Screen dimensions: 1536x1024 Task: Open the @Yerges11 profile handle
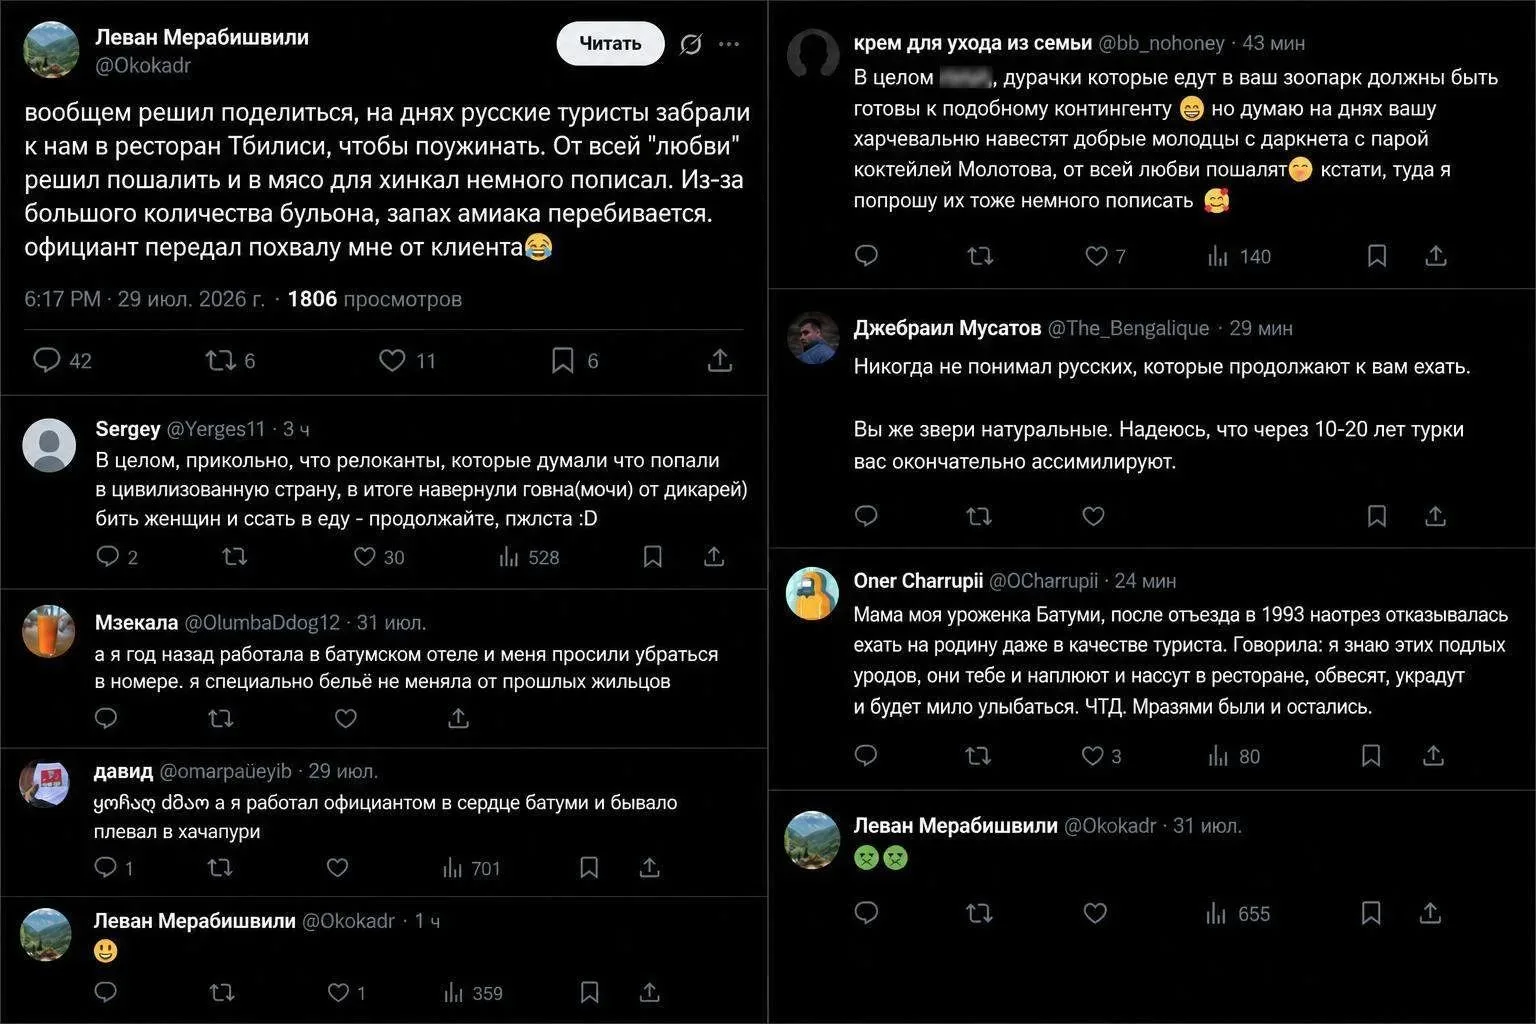pyautogui.click(x=215, y=429)
